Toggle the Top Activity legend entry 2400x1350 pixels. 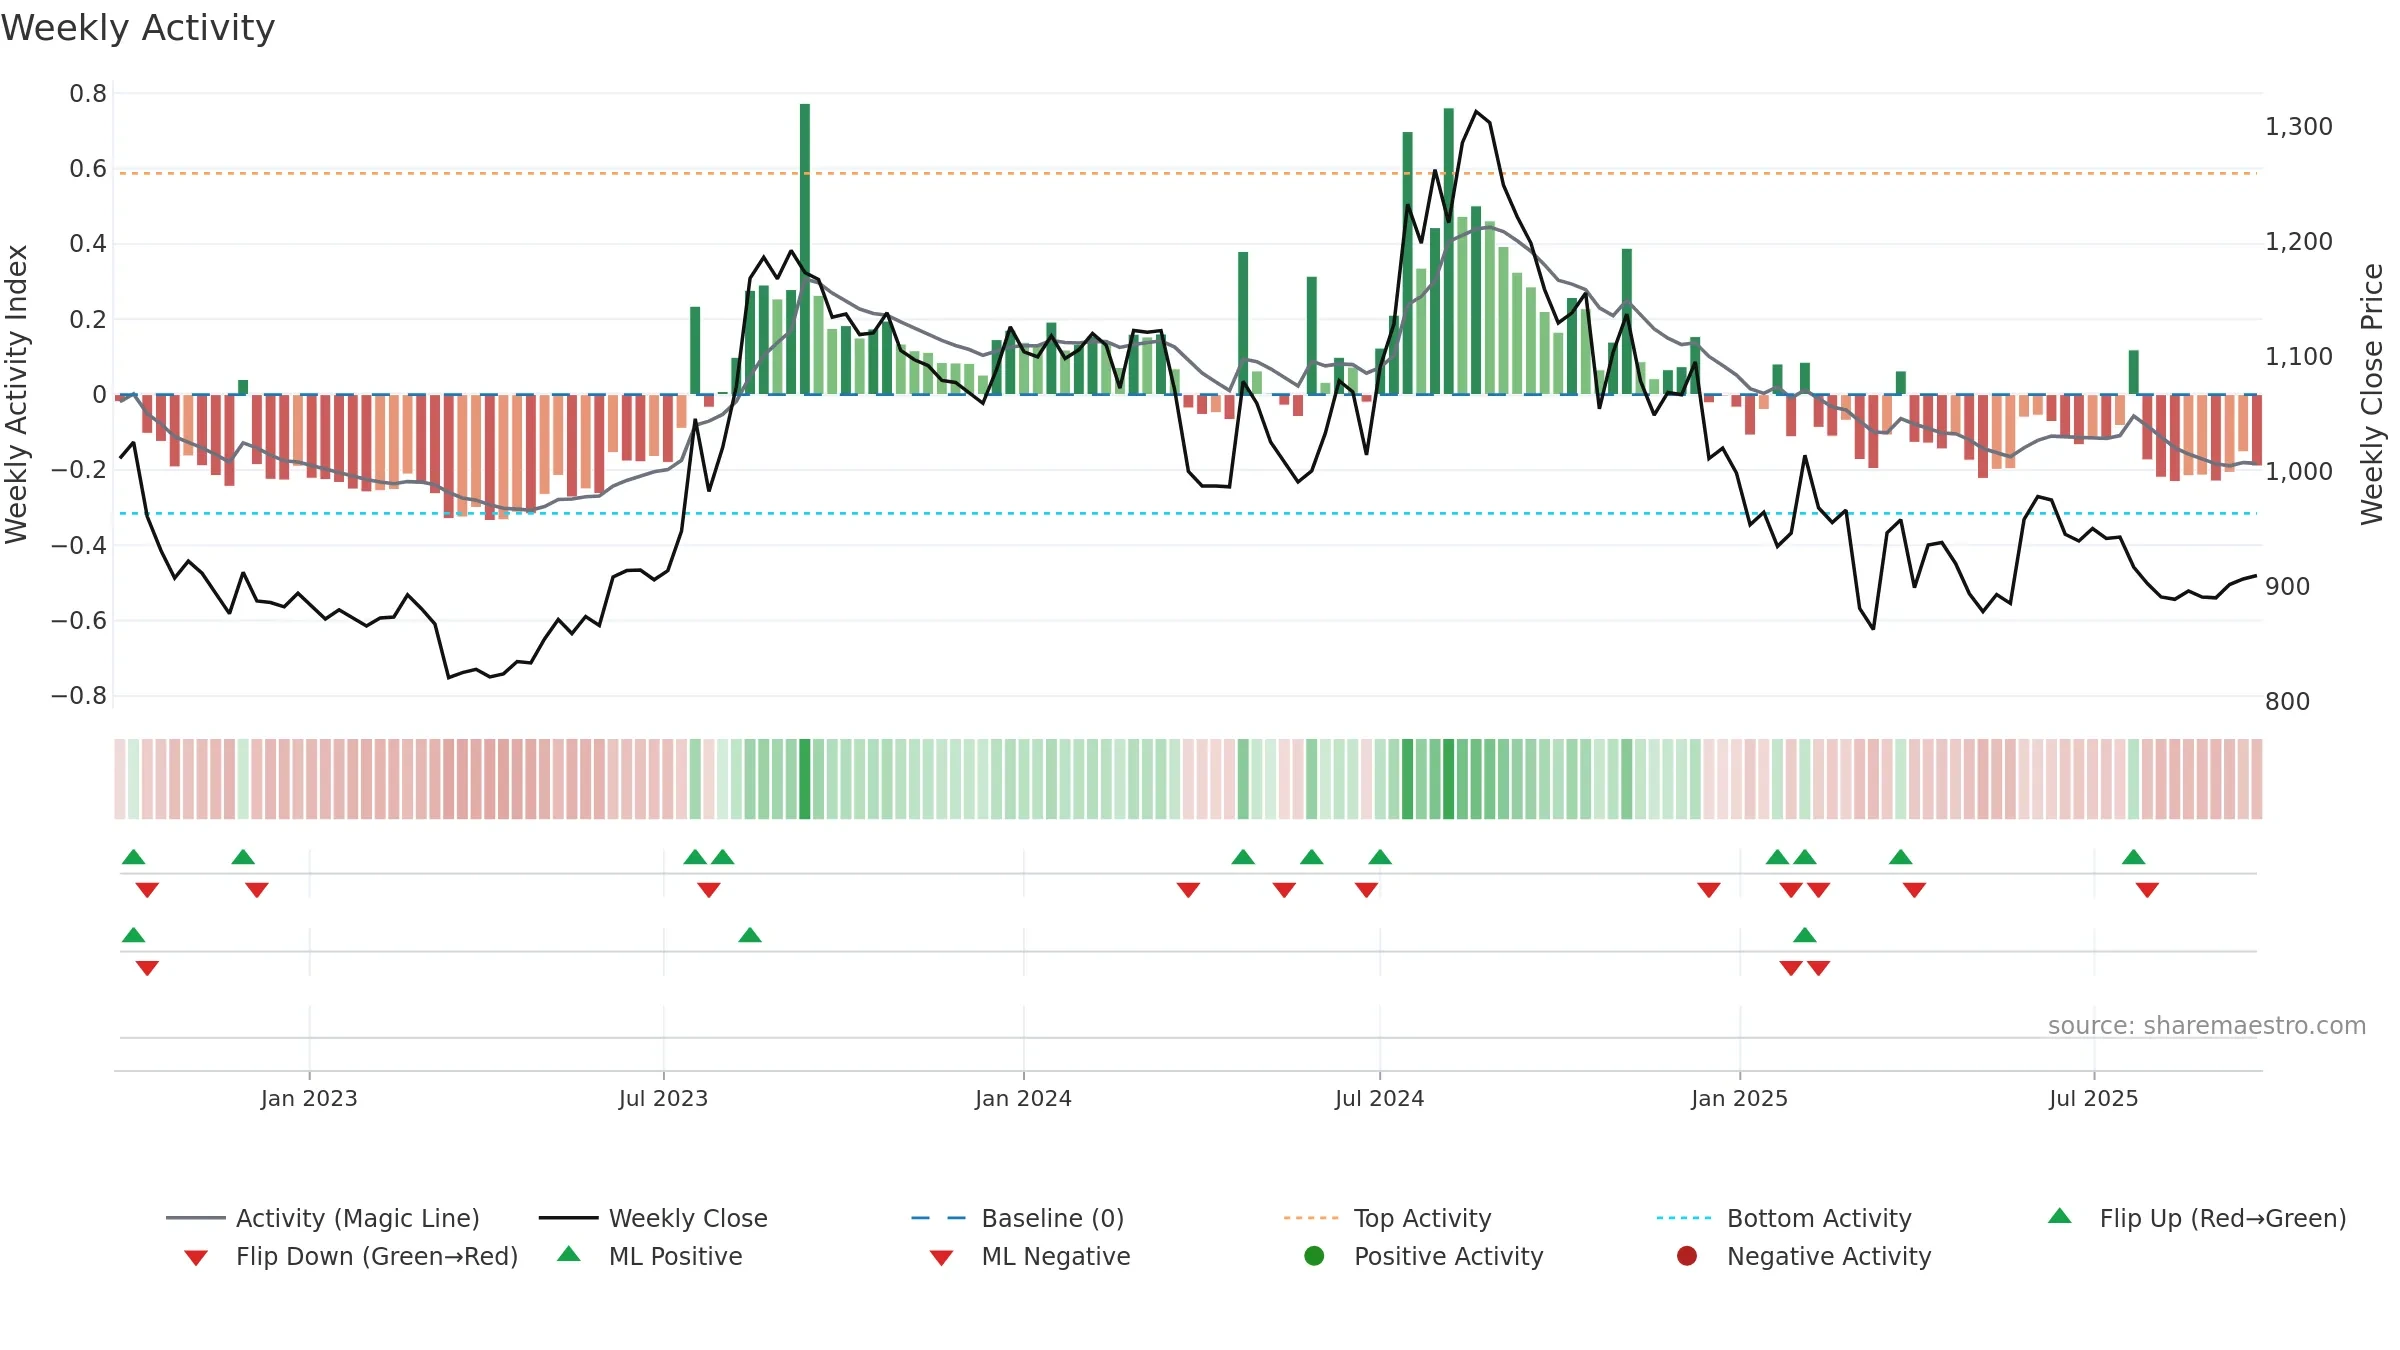pyautogui.click(x=1388, y=1218)
